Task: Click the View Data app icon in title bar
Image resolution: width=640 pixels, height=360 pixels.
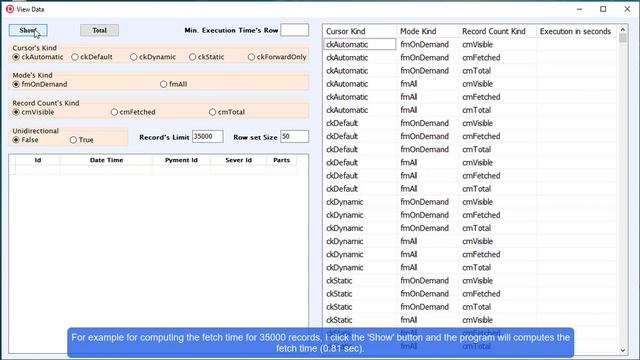Action: (10, 9)
